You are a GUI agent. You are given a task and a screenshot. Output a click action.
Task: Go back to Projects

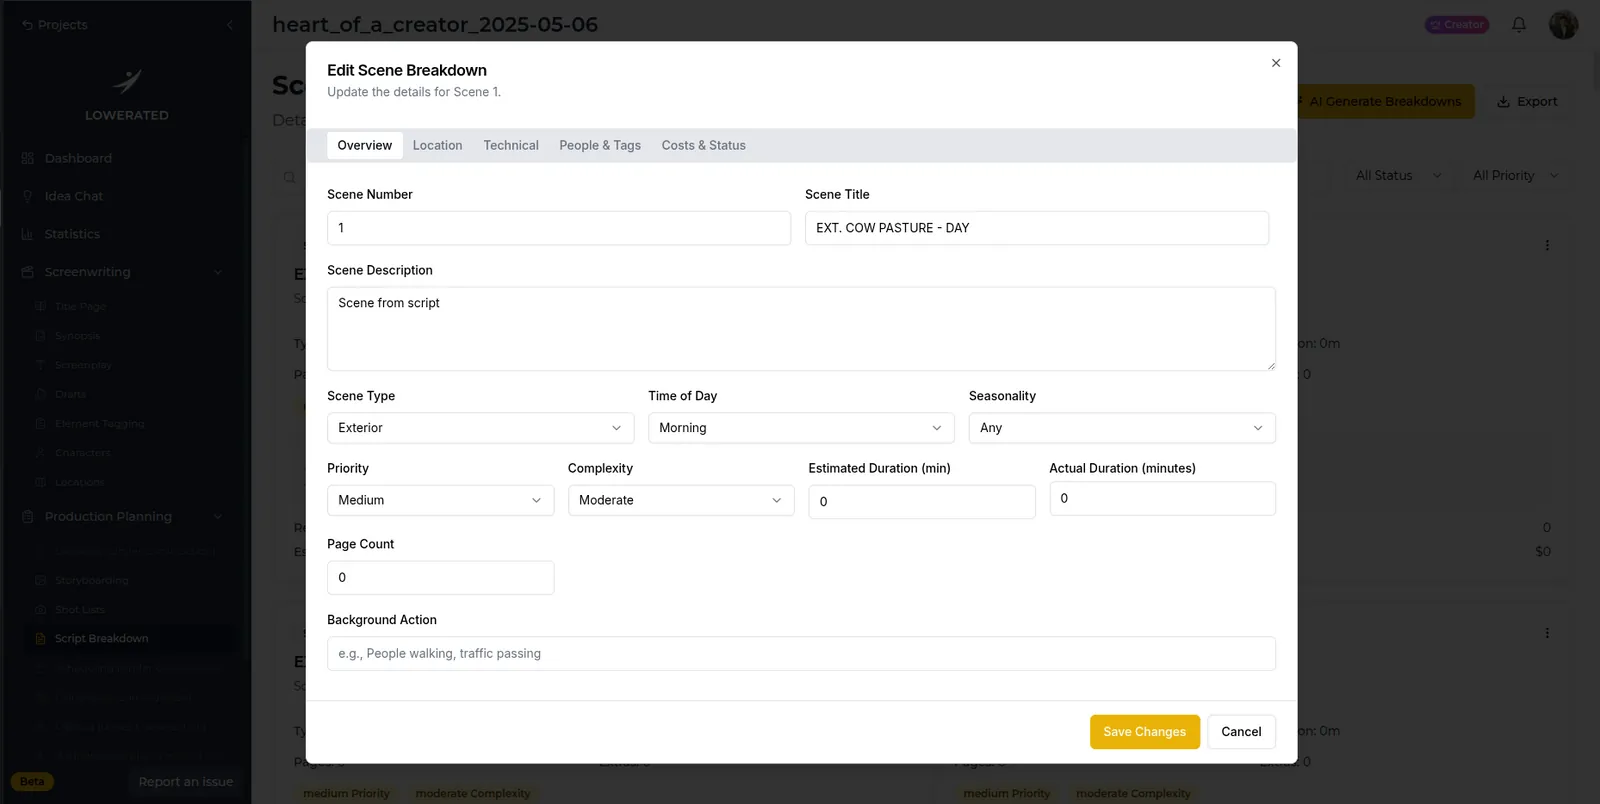[55, 25]
